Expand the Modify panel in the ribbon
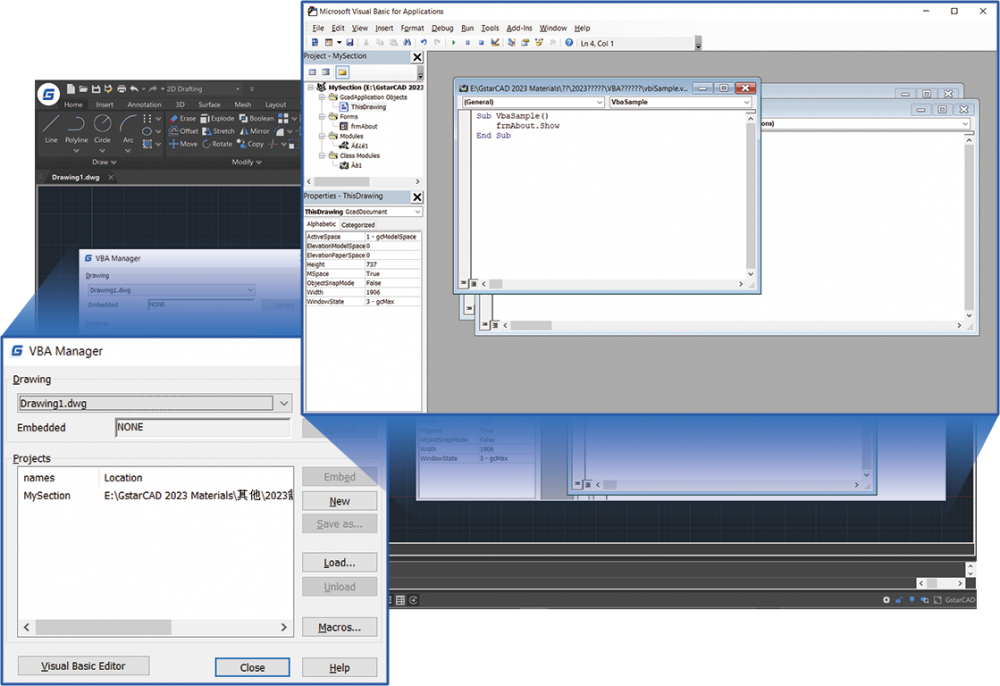This screenshot has height=686, width=1000. tap(246, 162)
